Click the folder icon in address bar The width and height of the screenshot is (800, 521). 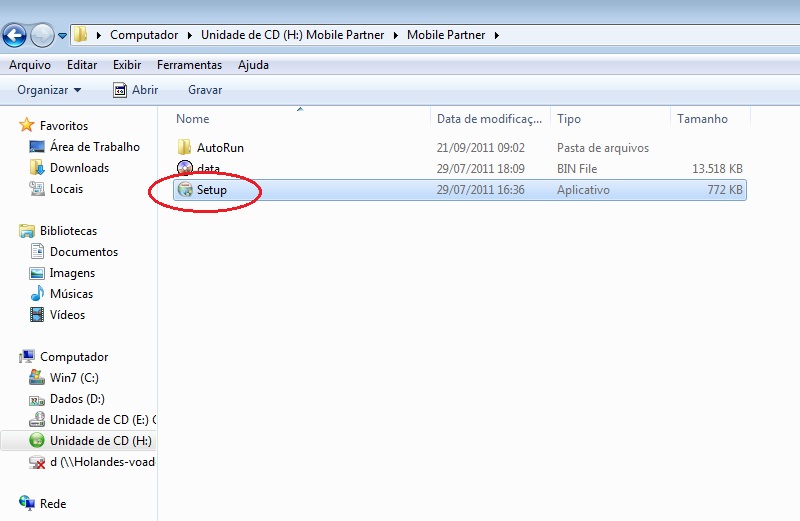click(81, 35)
